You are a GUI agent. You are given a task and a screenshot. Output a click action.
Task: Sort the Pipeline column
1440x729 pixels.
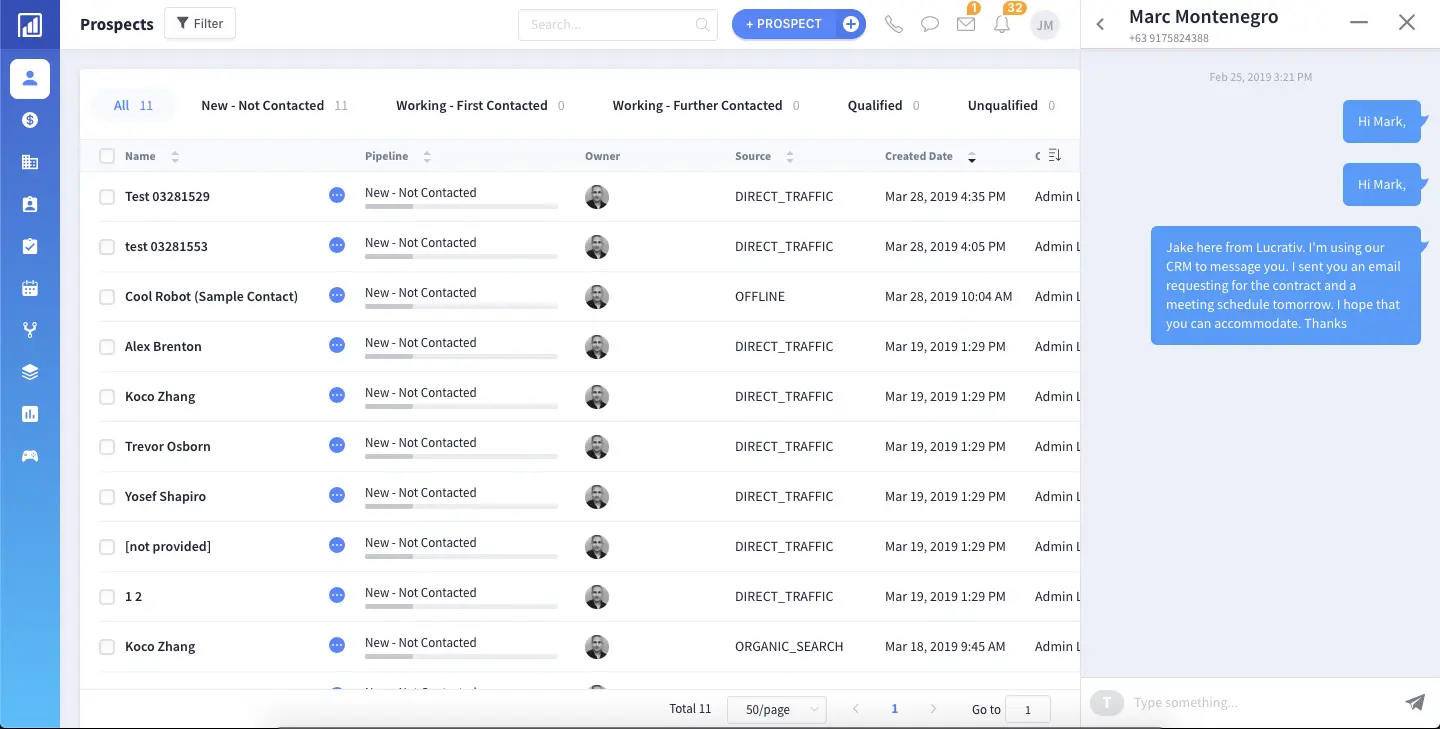pyautogui.click(x=427, y=157)
